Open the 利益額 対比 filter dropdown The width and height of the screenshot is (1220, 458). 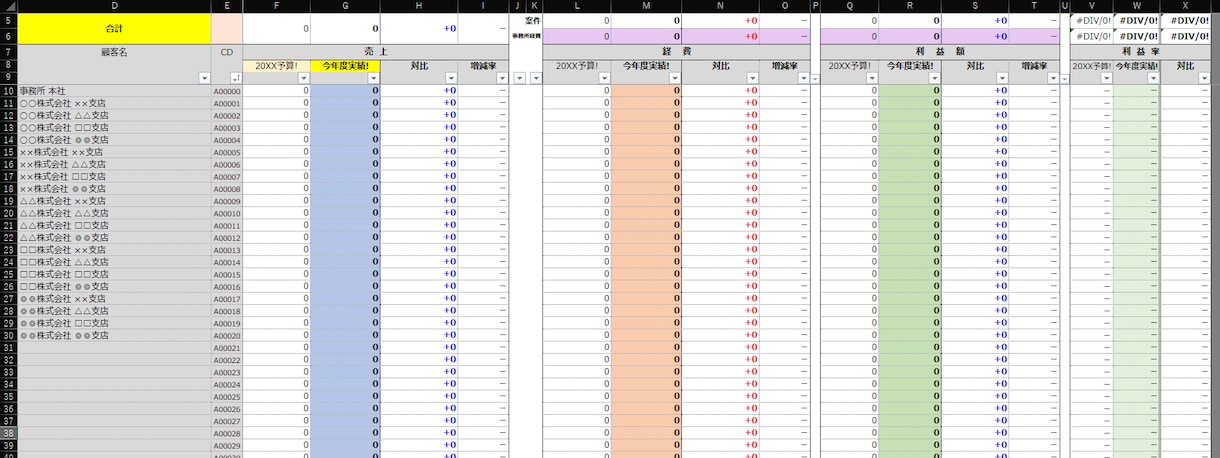coord(1002,78)
